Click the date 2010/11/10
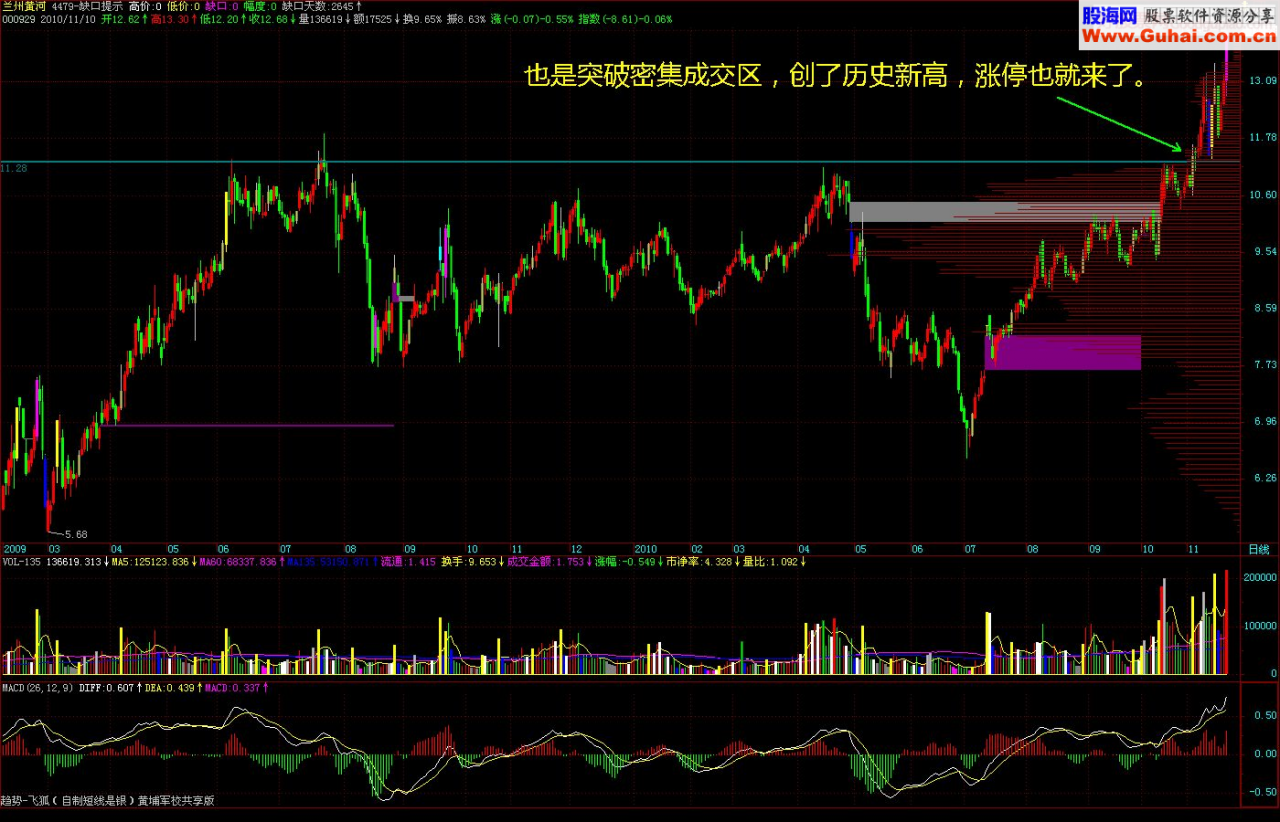Viewport: 1280px width, 822px height. pyautogui.click(x=68, y=19)
